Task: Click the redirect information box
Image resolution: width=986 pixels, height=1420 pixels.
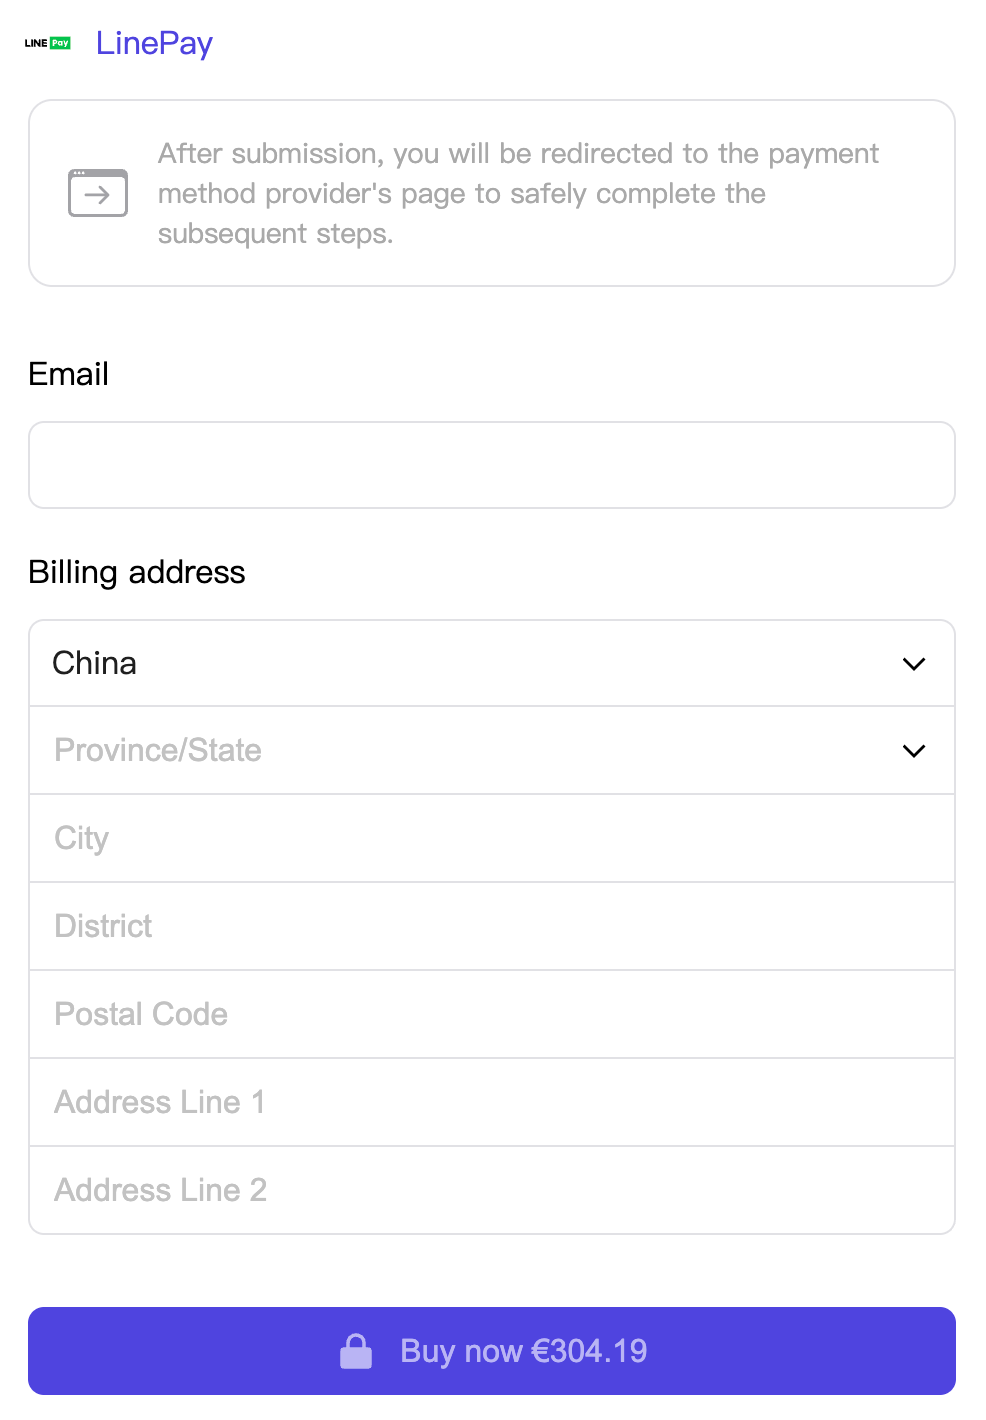Action: (x=492, y=193)
